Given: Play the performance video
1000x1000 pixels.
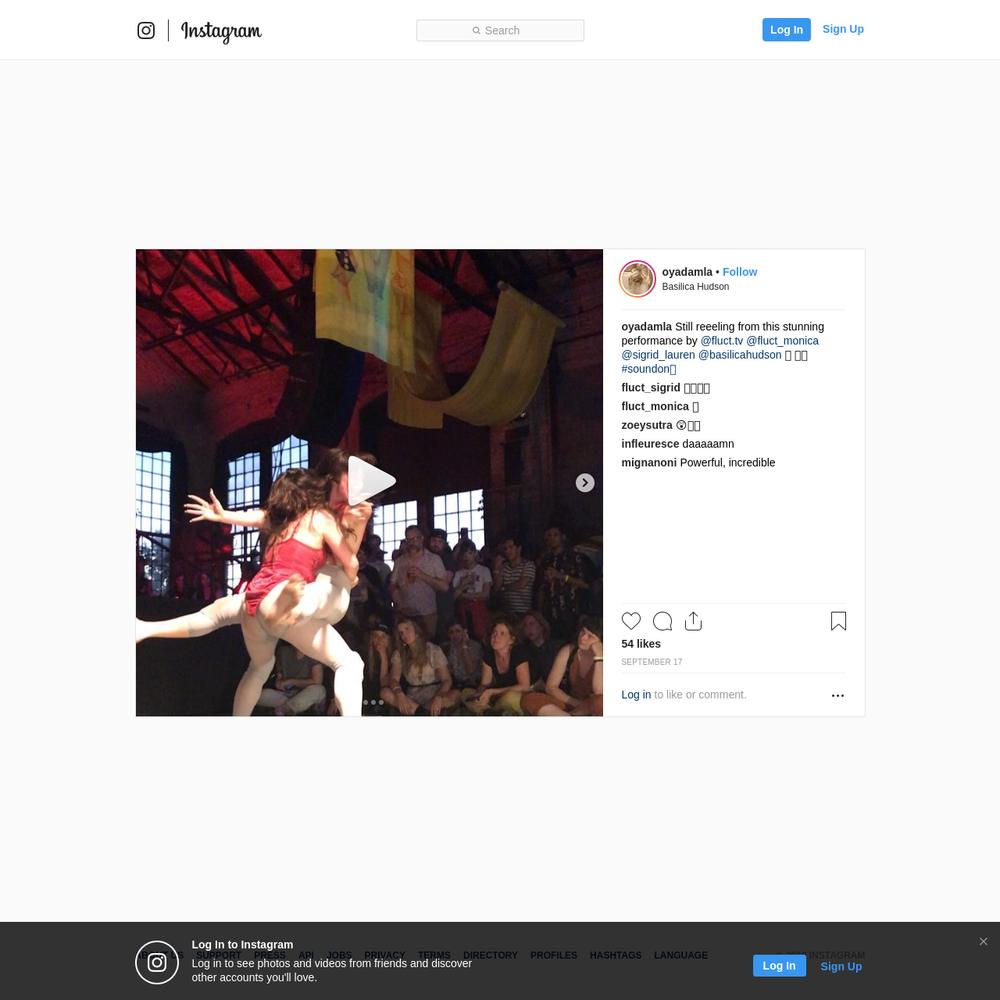Looking at the screenshot, I should [371, 481].
